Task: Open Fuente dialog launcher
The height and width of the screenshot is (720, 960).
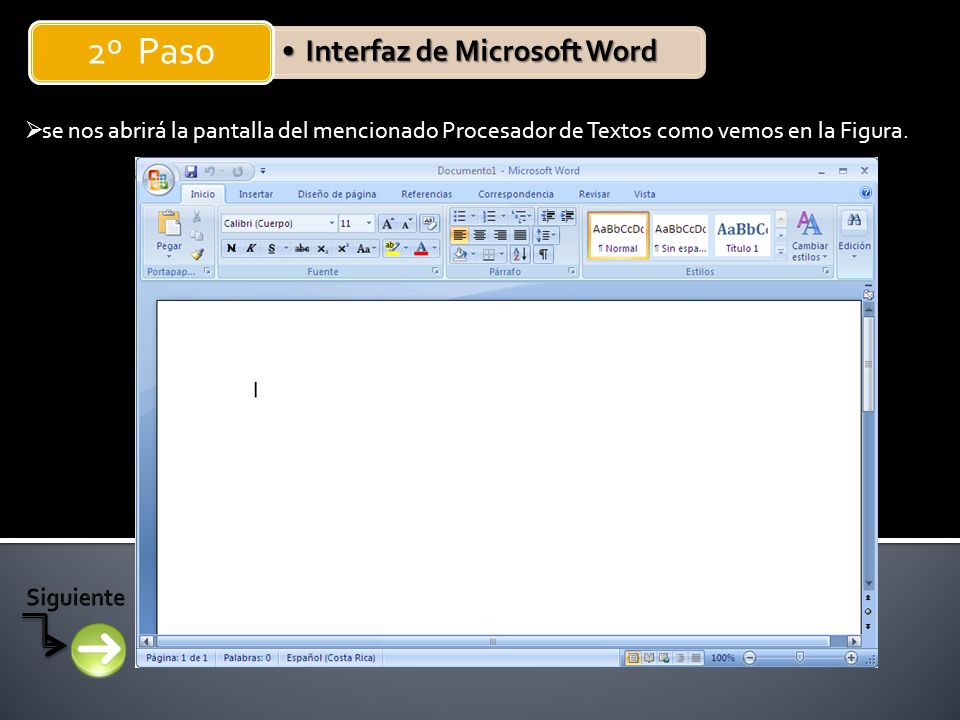Action: click(x=435, y=271)
